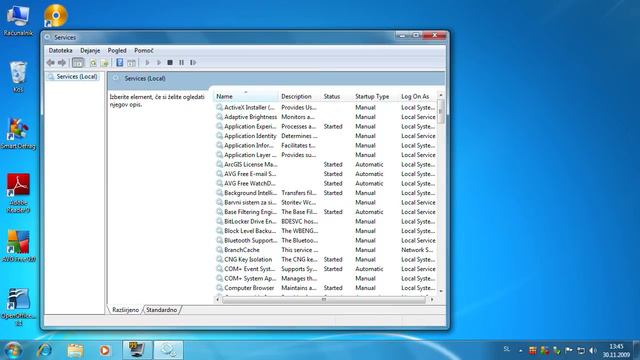Select the OpenOffice desktop shortcut
The image size is (640, 360).
coord(18,307)
